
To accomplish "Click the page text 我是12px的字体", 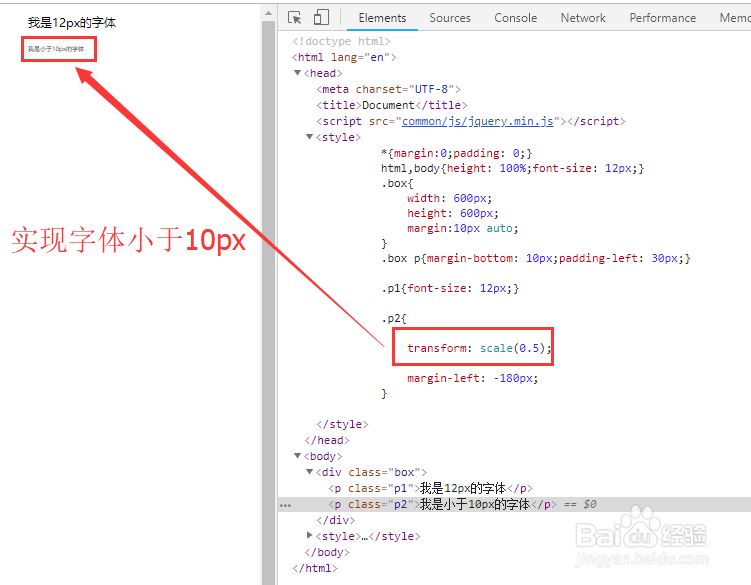I will click(72, 23).
